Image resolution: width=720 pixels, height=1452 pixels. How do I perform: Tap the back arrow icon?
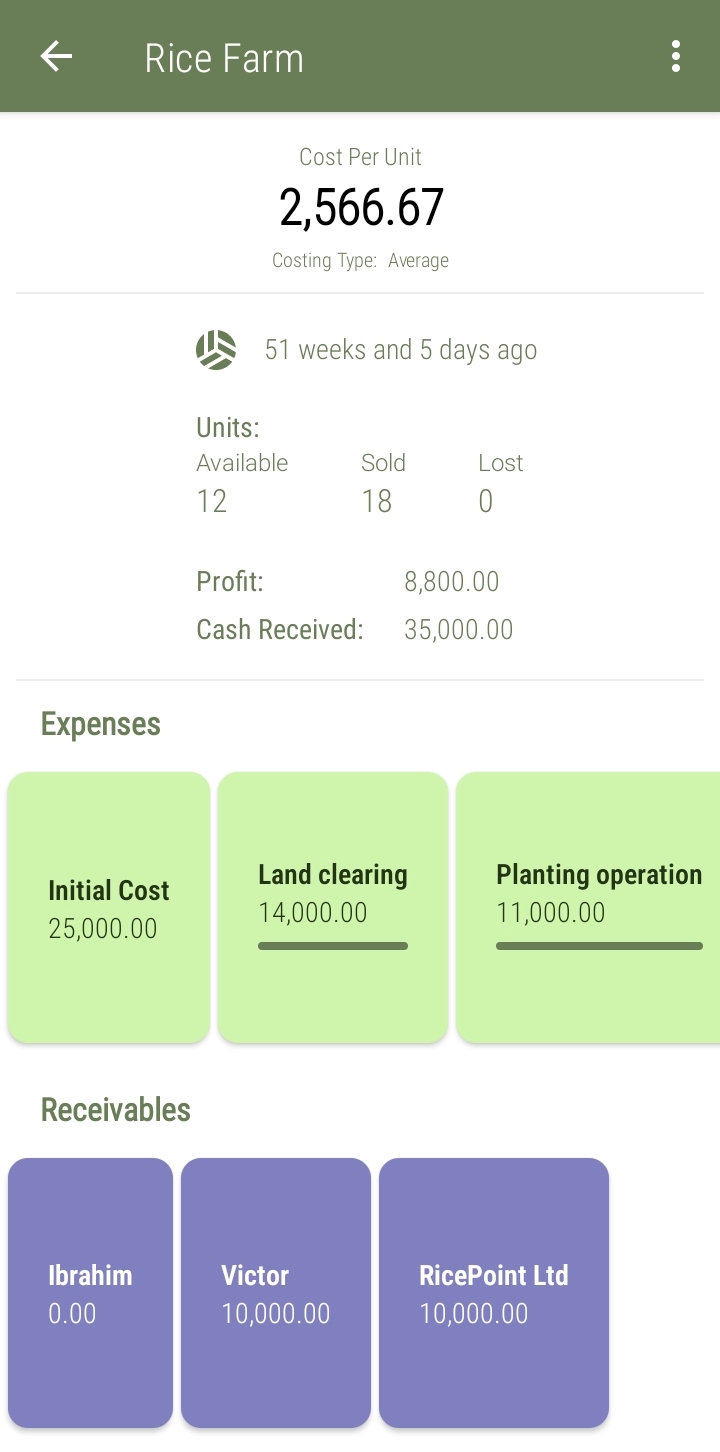pyautogui.click(x=56, y=57)
